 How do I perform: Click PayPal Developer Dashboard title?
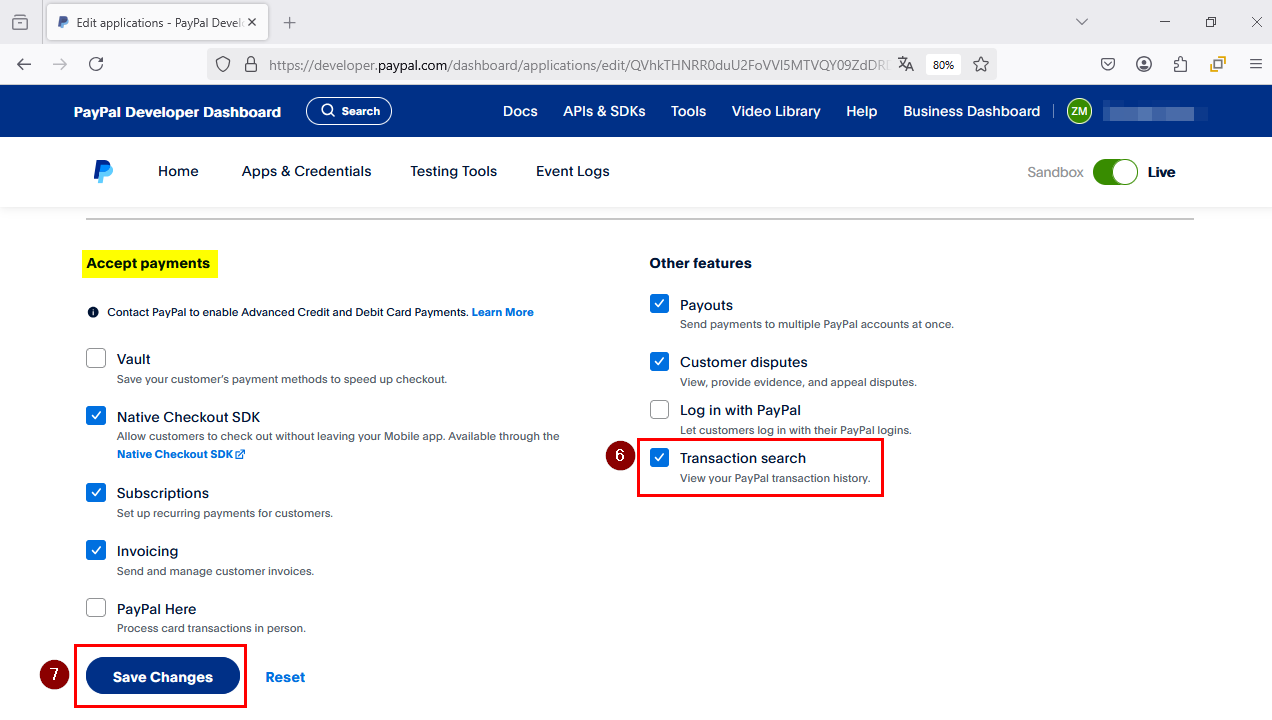[177, 112]
